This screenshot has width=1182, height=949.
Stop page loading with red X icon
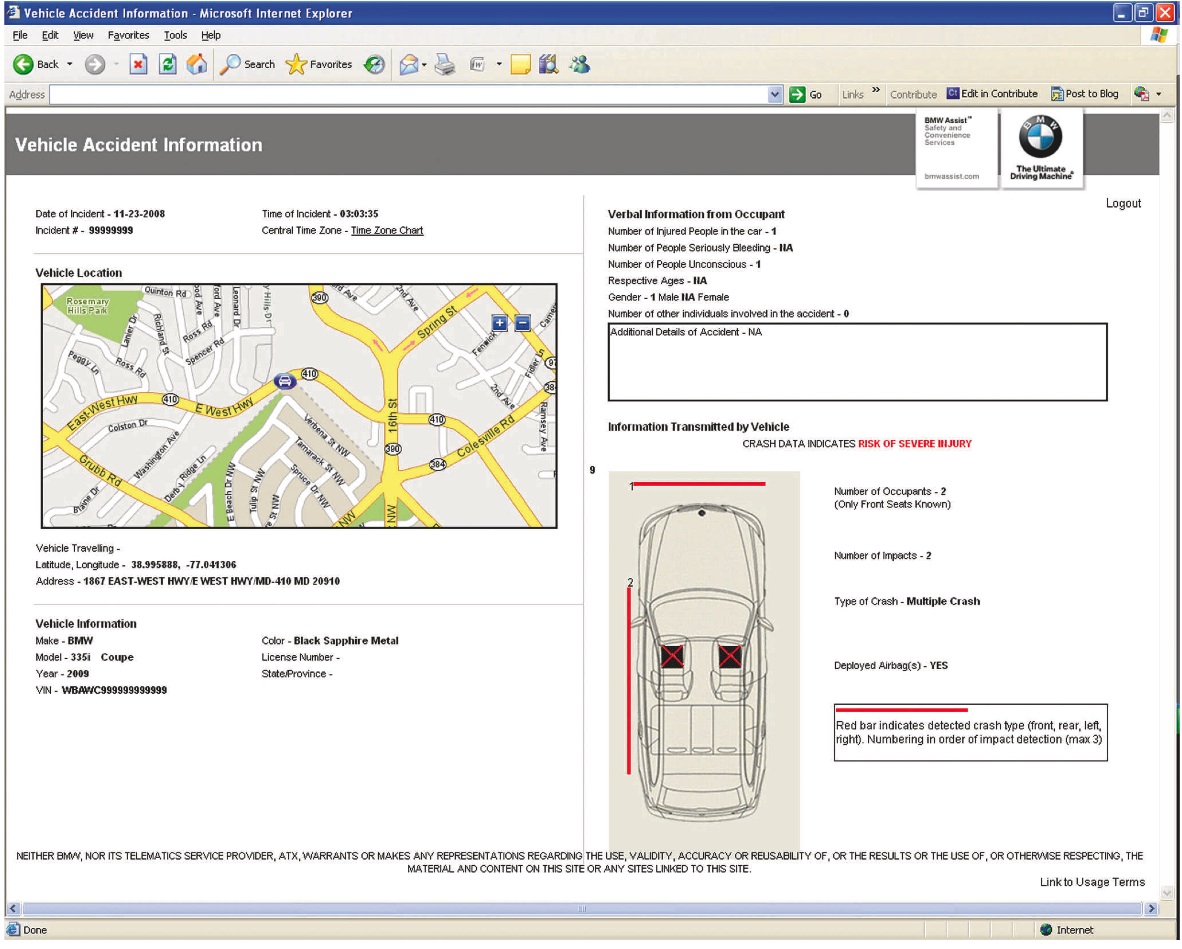click(x=138, y=65)
